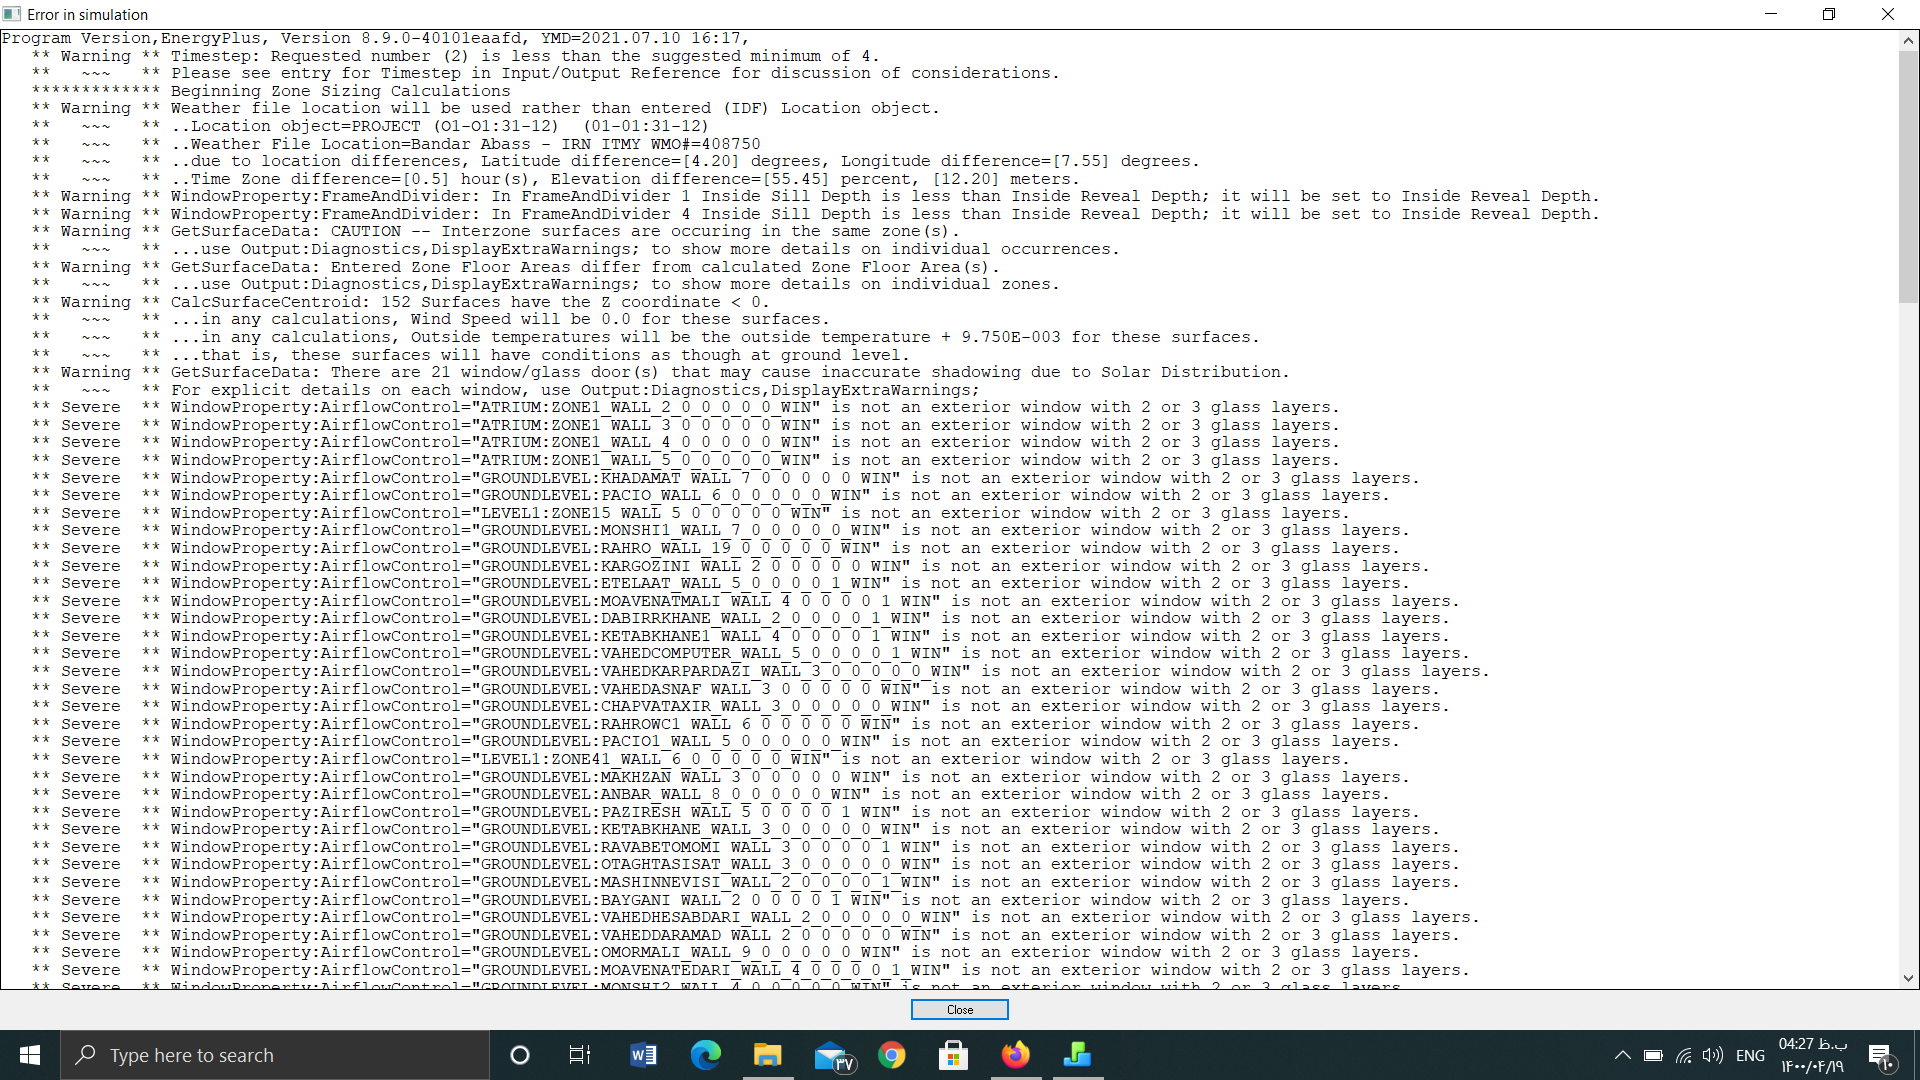Open the clock and date flyout
1920x1080 pixels.
1813,1055
